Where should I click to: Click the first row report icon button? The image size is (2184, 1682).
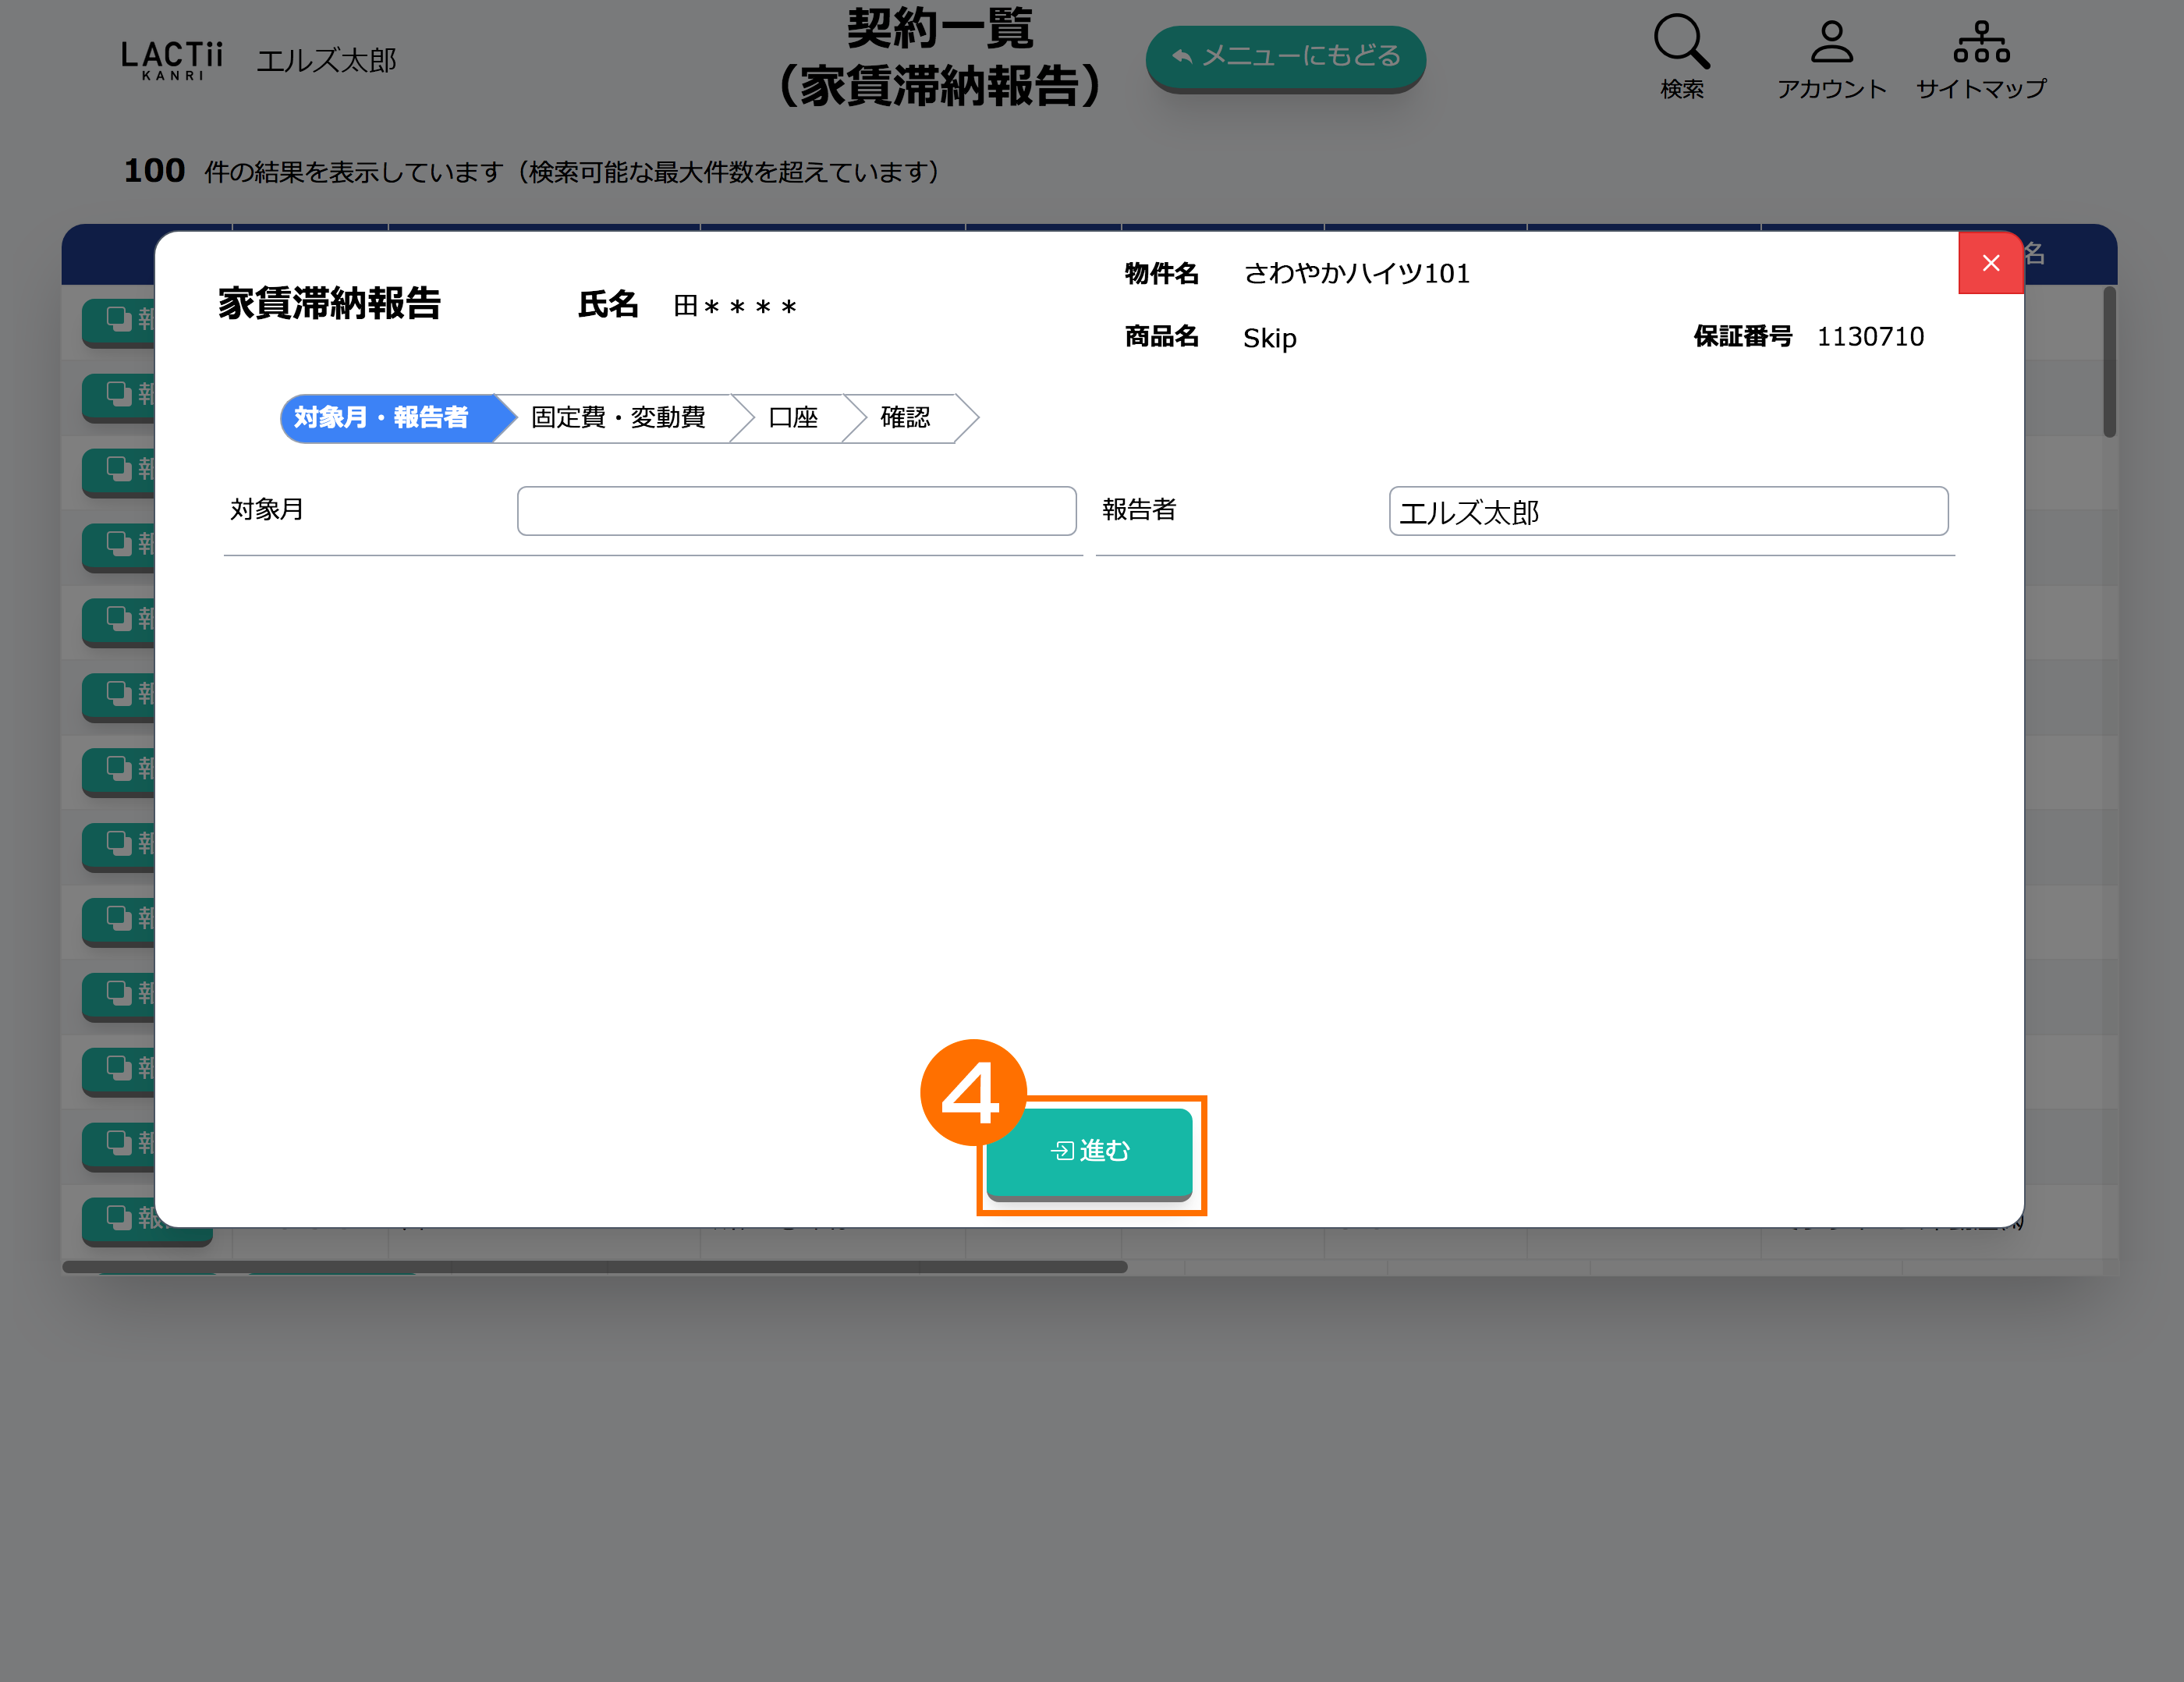click(118, 320)
